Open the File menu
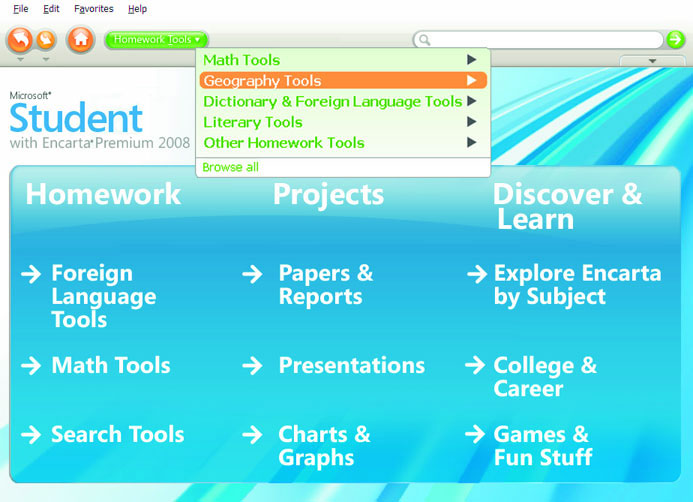Screen dimensions: 693x502 point(20,9)
